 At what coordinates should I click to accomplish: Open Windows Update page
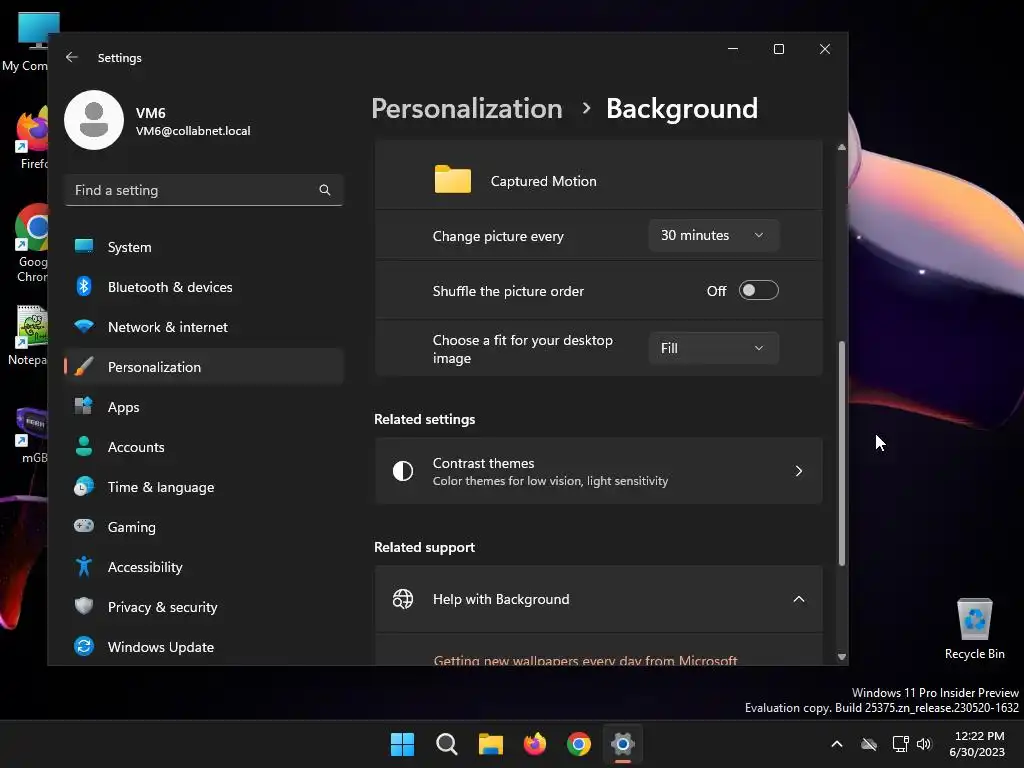click(204, 647)
